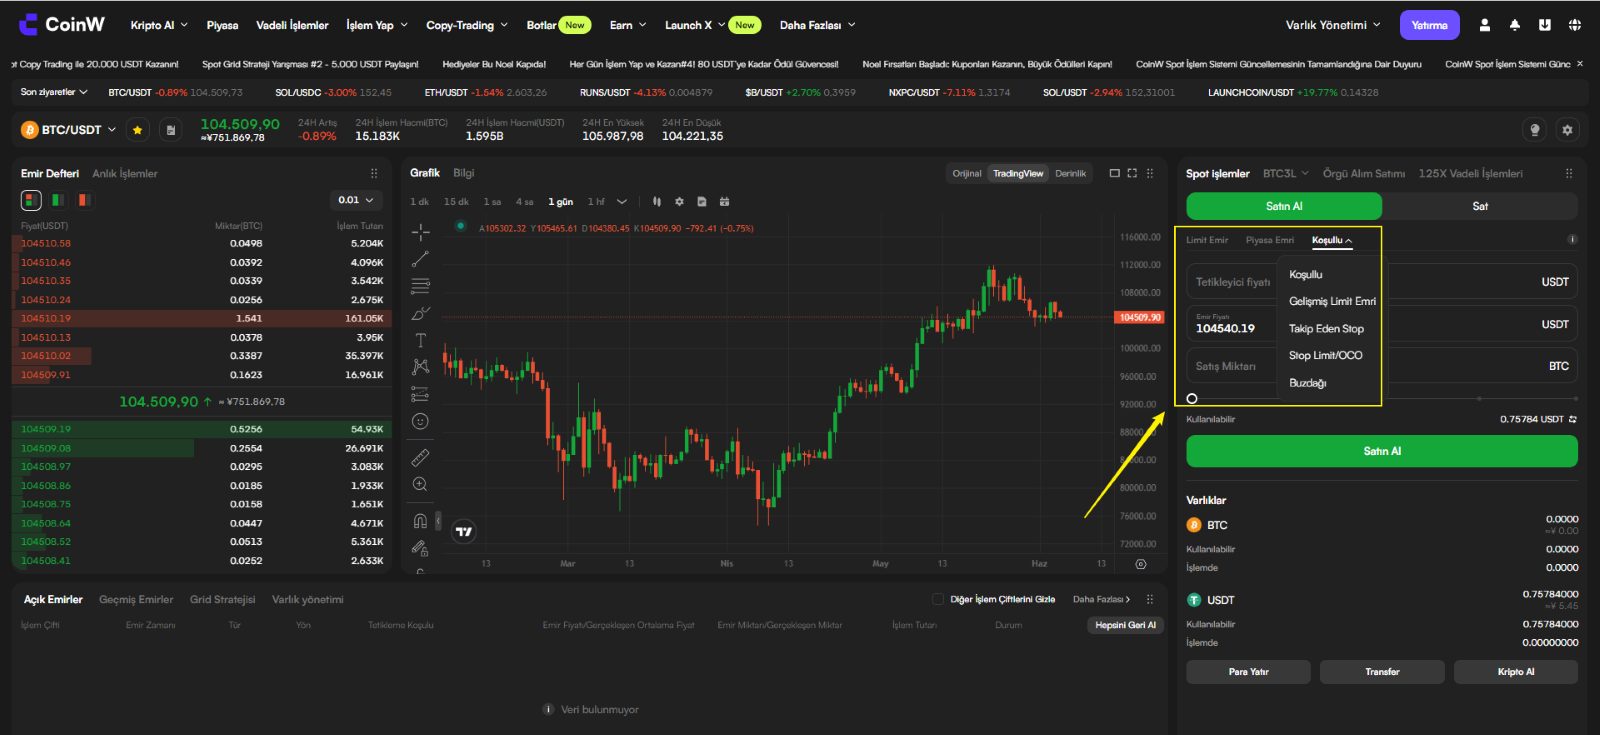Screen dimensions: 1600x735
Task: Open the chart calendar date icon
Action: click(x=724, y=202)
